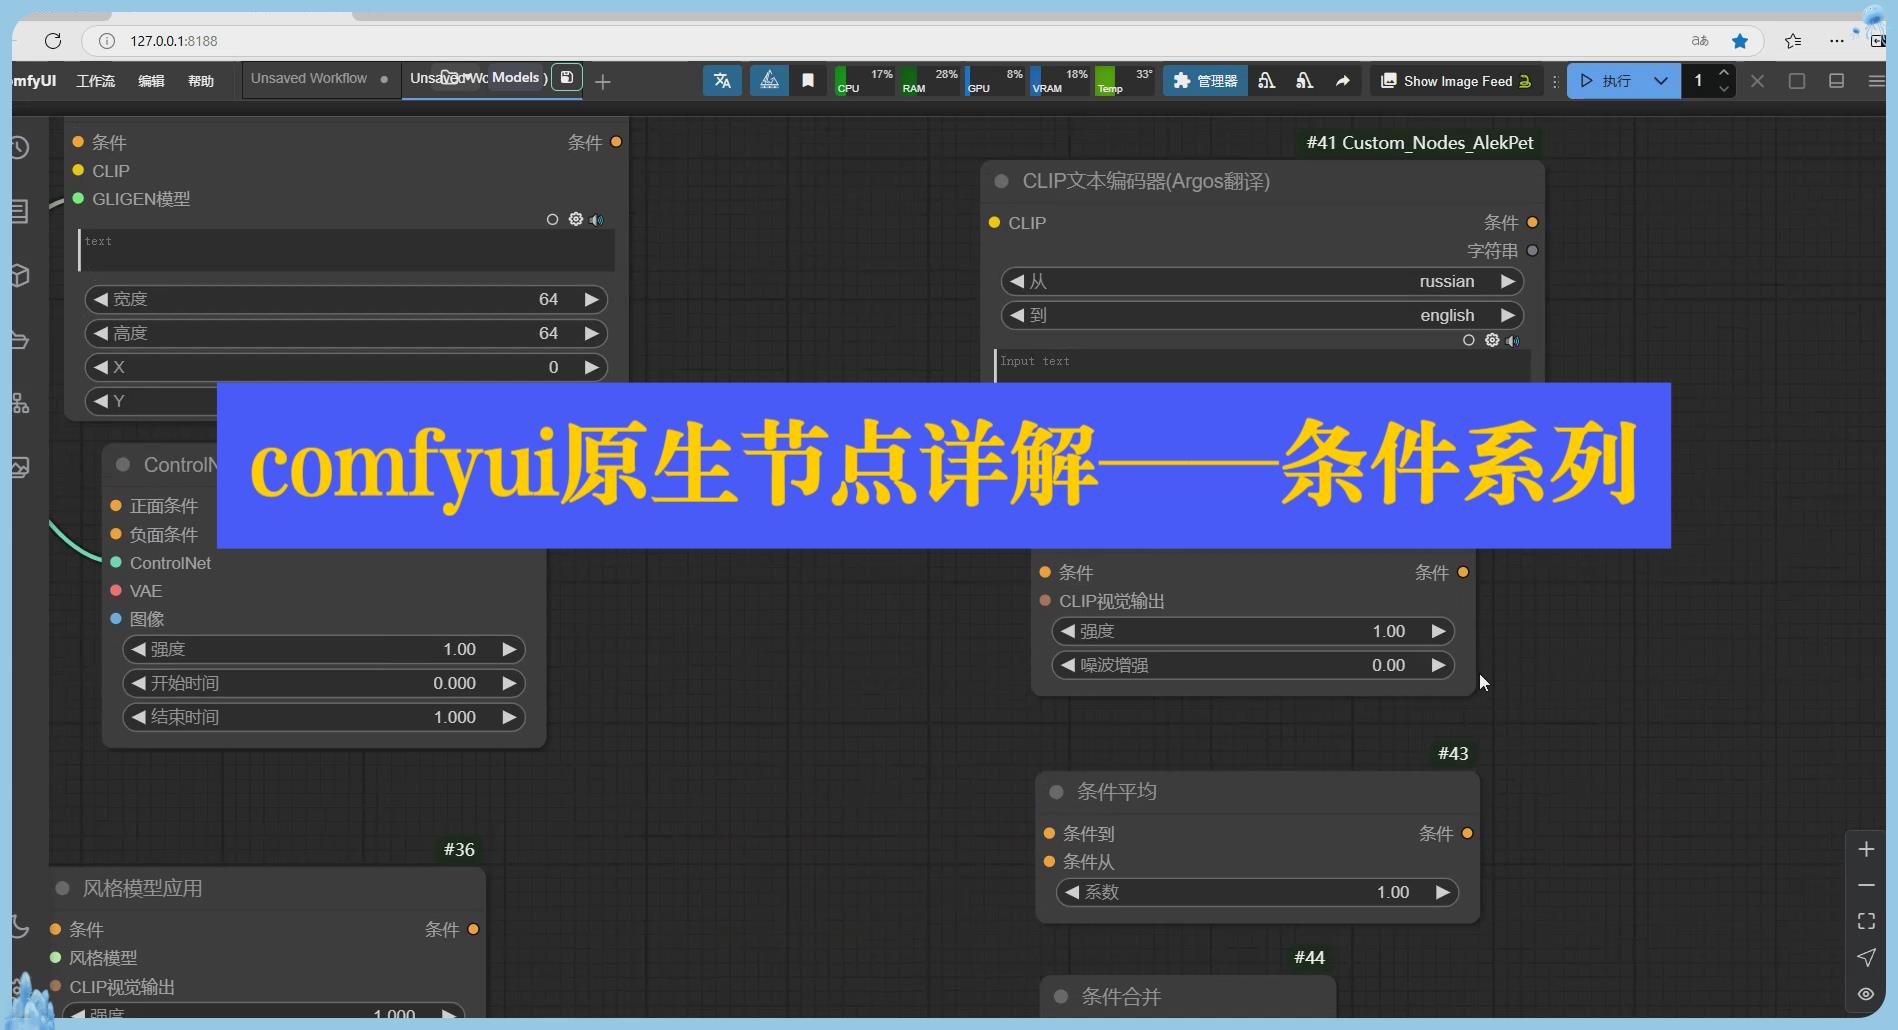This screenshot has width=1898, height=1030.
Task: Zoom in canvas with plus button
Action: point(1866,849)
